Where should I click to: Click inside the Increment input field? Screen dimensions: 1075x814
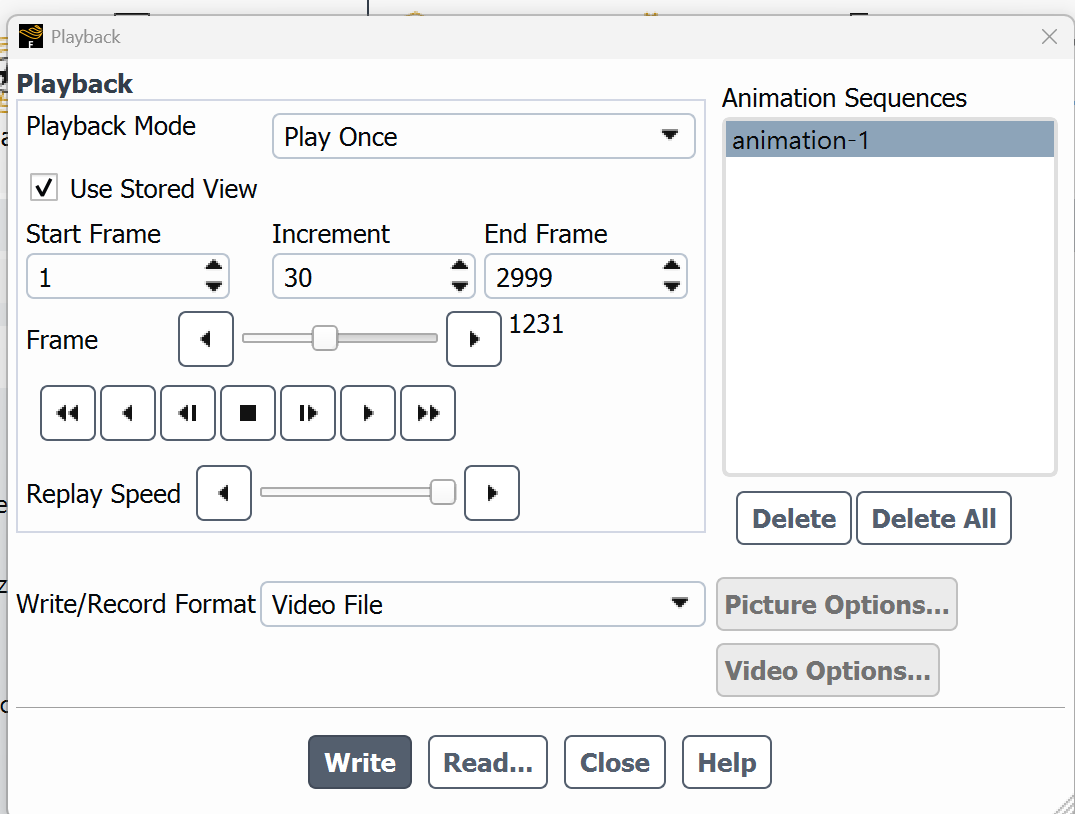point(360,277)
